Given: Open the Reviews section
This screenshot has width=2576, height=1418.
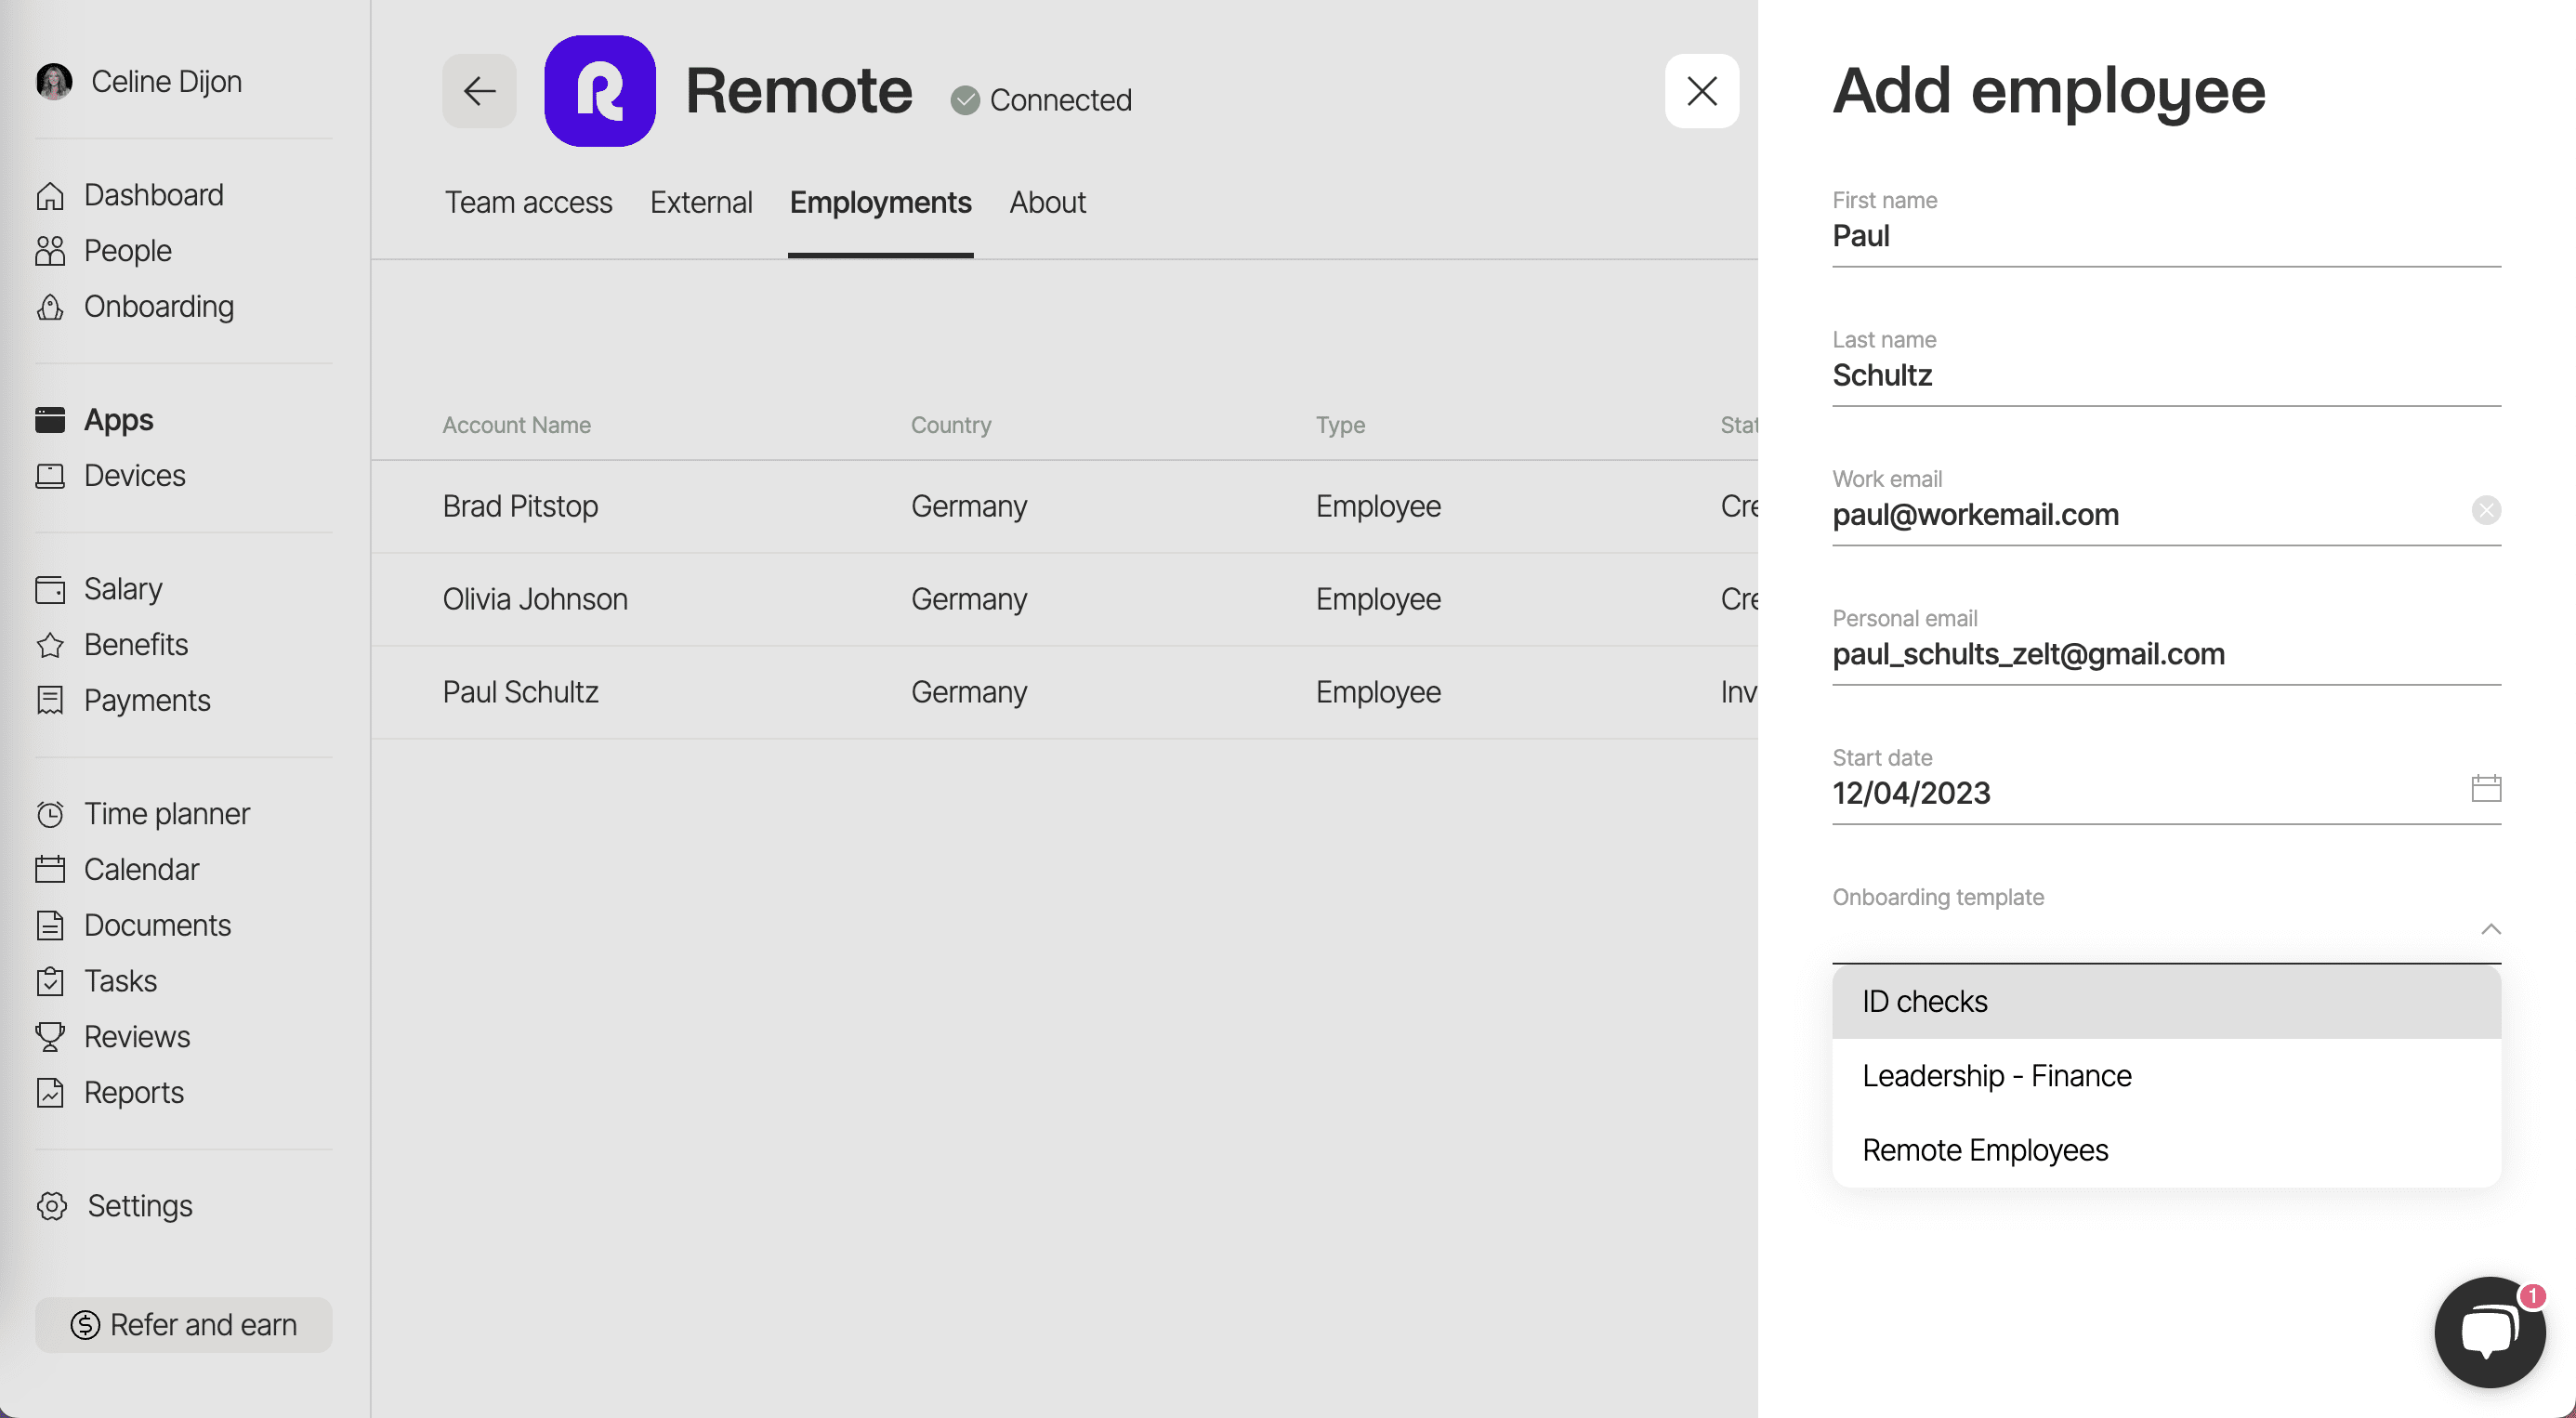Looking at the screenshot, I should (x=136, y=1037).
